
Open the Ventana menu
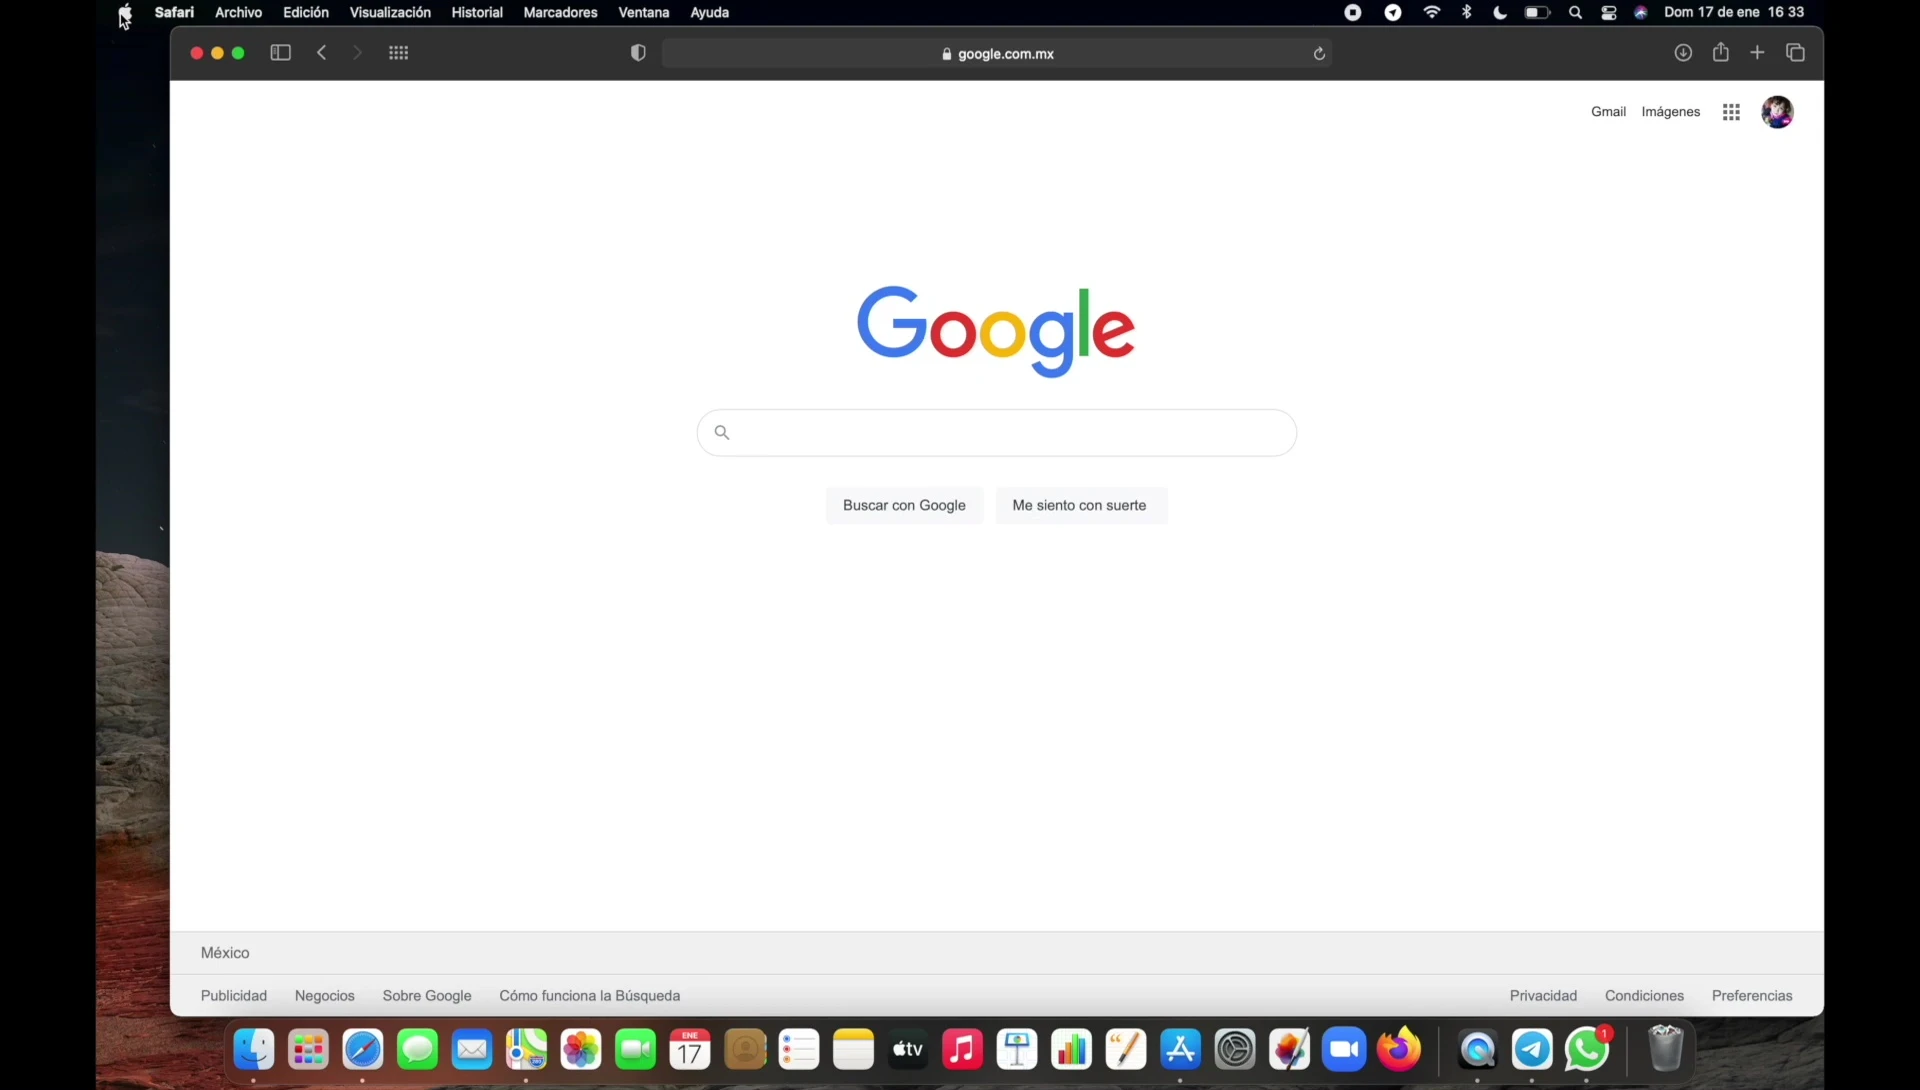coord(644,12)
